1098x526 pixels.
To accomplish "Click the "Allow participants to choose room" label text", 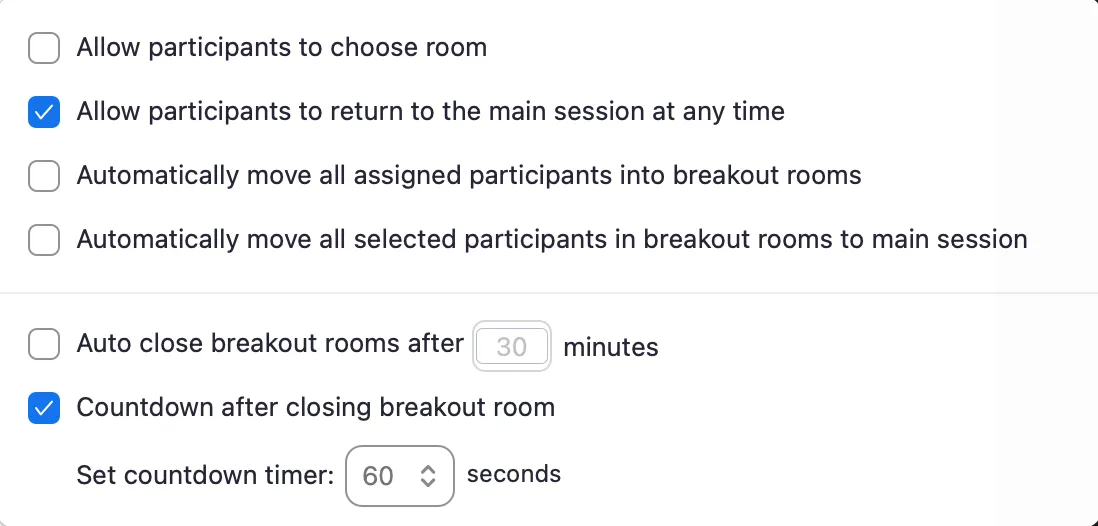I will 281,48.
